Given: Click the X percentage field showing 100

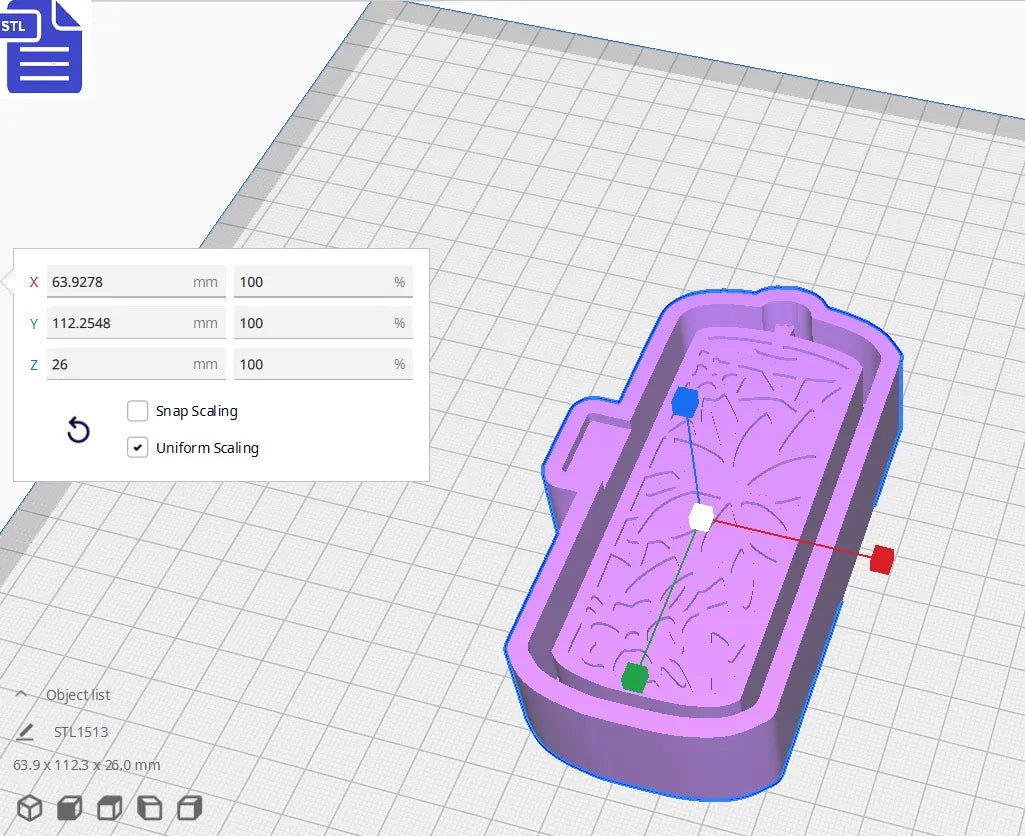Looking at the screenshot, I should (323, 282).
